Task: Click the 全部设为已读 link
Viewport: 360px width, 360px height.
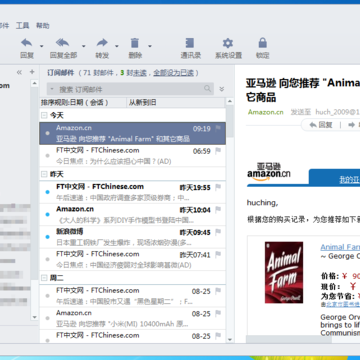Action: (173, 73)
